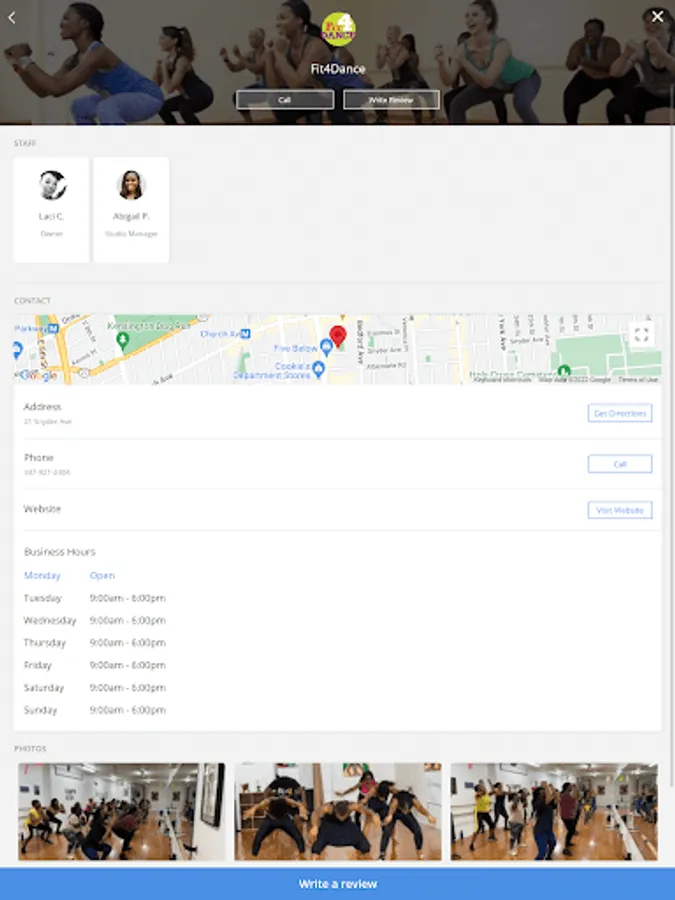Select the Open status for Monday
The width and height of the screenshot is (675, 900).
(x=102, y=575)
